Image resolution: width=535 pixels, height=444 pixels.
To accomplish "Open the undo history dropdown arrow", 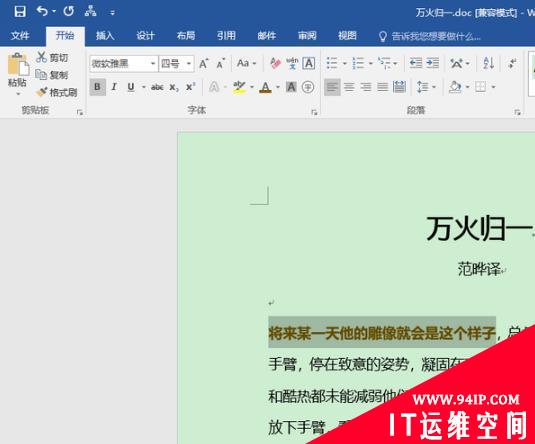I will (54, 12).
